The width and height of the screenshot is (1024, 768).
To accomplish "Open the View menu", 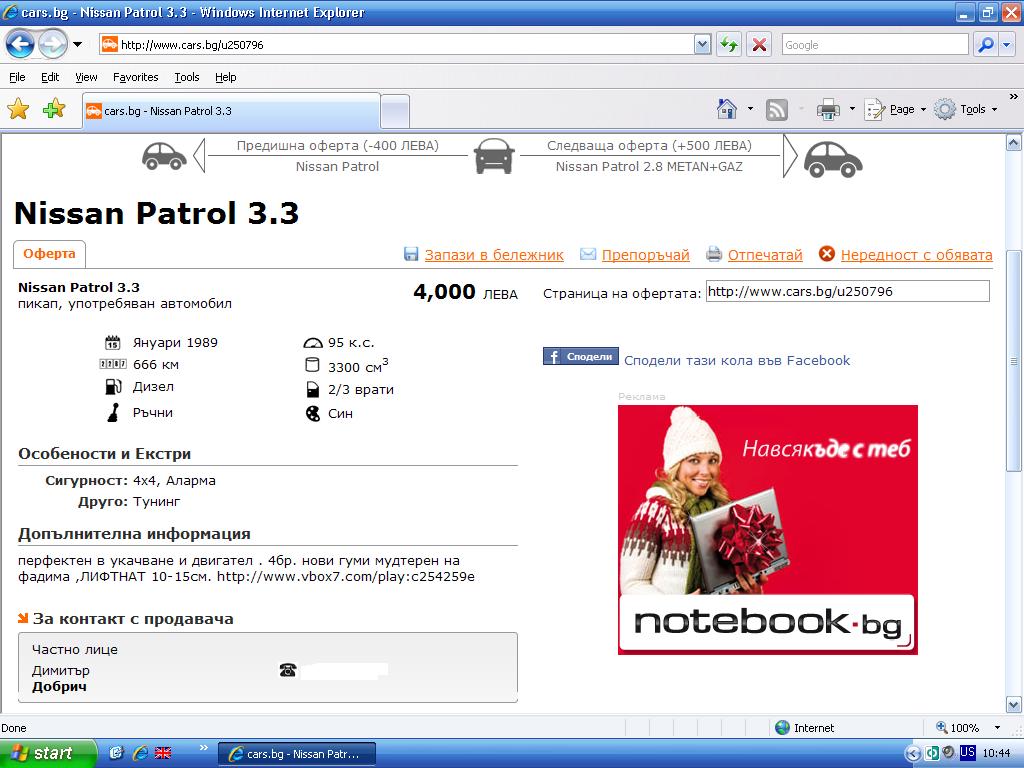I will click(x=86, y=77).
